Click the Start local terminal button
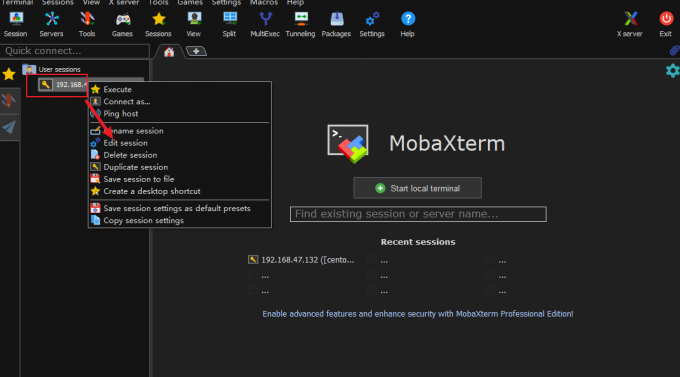680x377 pixels. pos(417,188)
